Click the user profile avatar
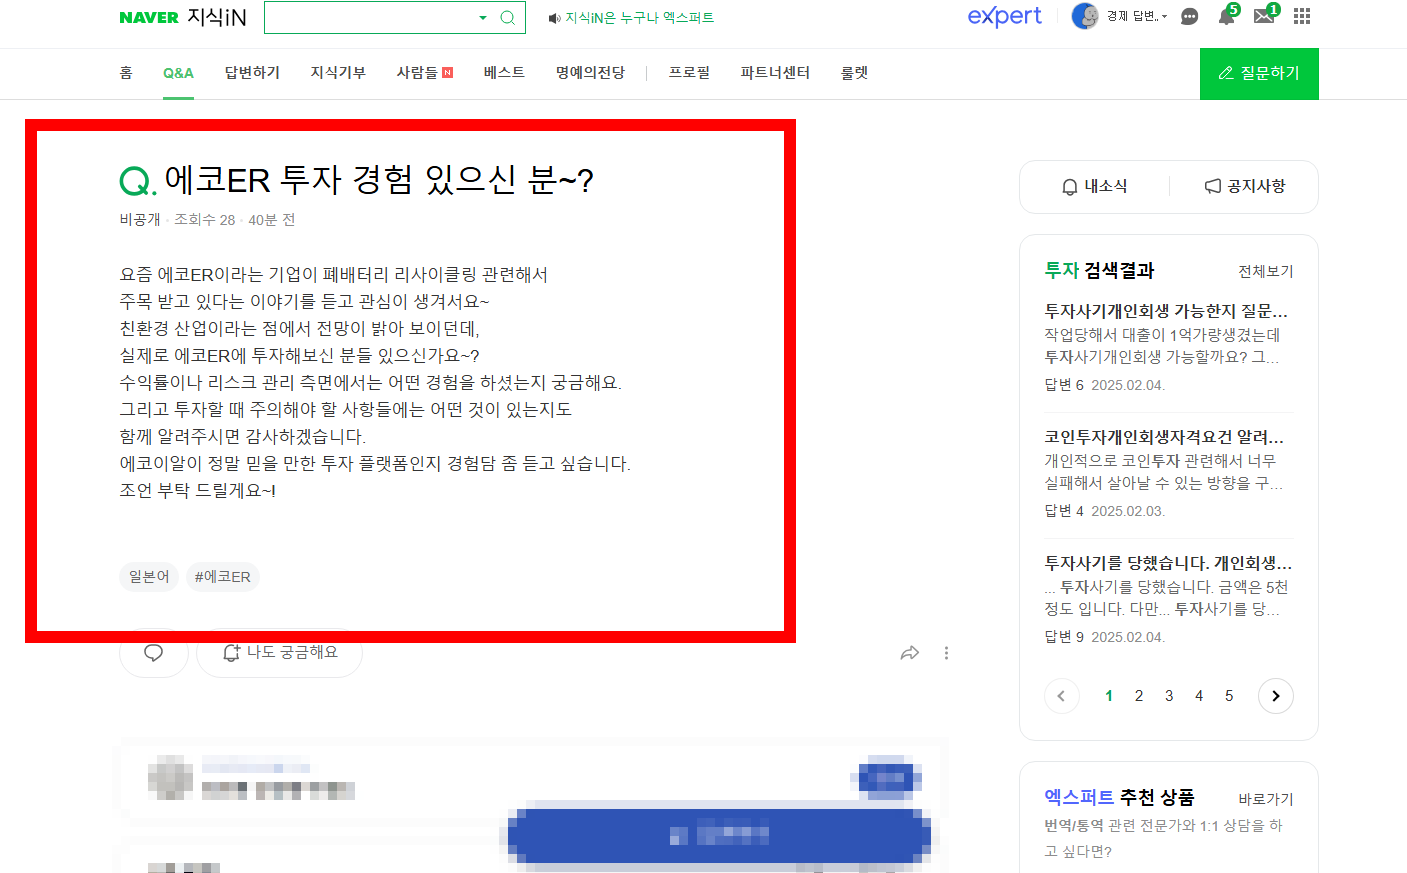The width and height of the screenshot is (1407, 873). pyautogui.click(x=1085, y=16)
